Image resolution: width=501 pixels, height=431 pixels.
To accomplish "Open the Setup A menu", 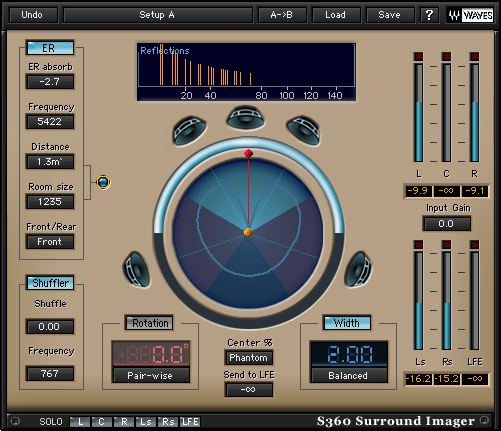I will (x=158, y=15).
